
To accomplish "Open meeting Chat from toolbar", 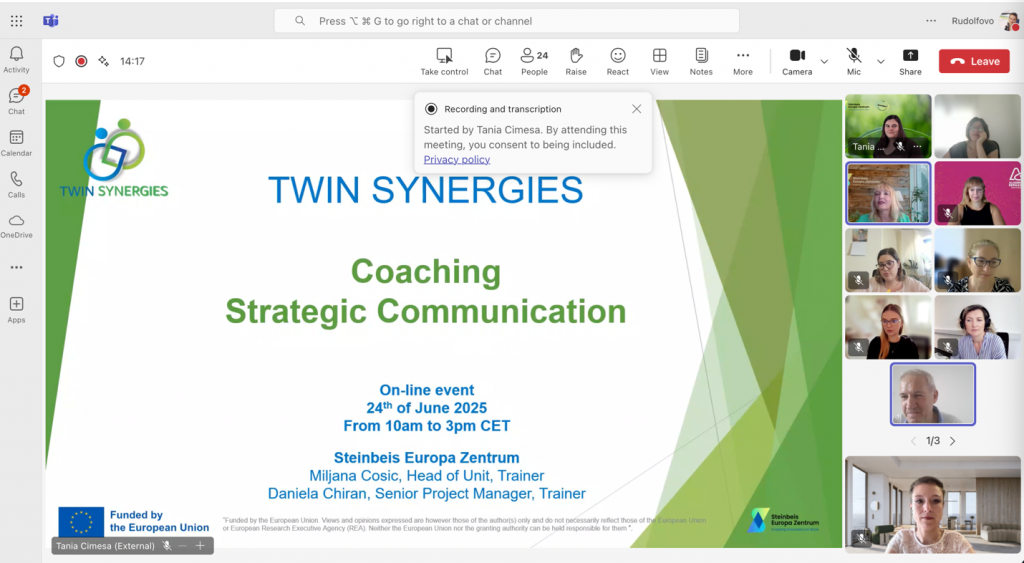I will [493, 62].
